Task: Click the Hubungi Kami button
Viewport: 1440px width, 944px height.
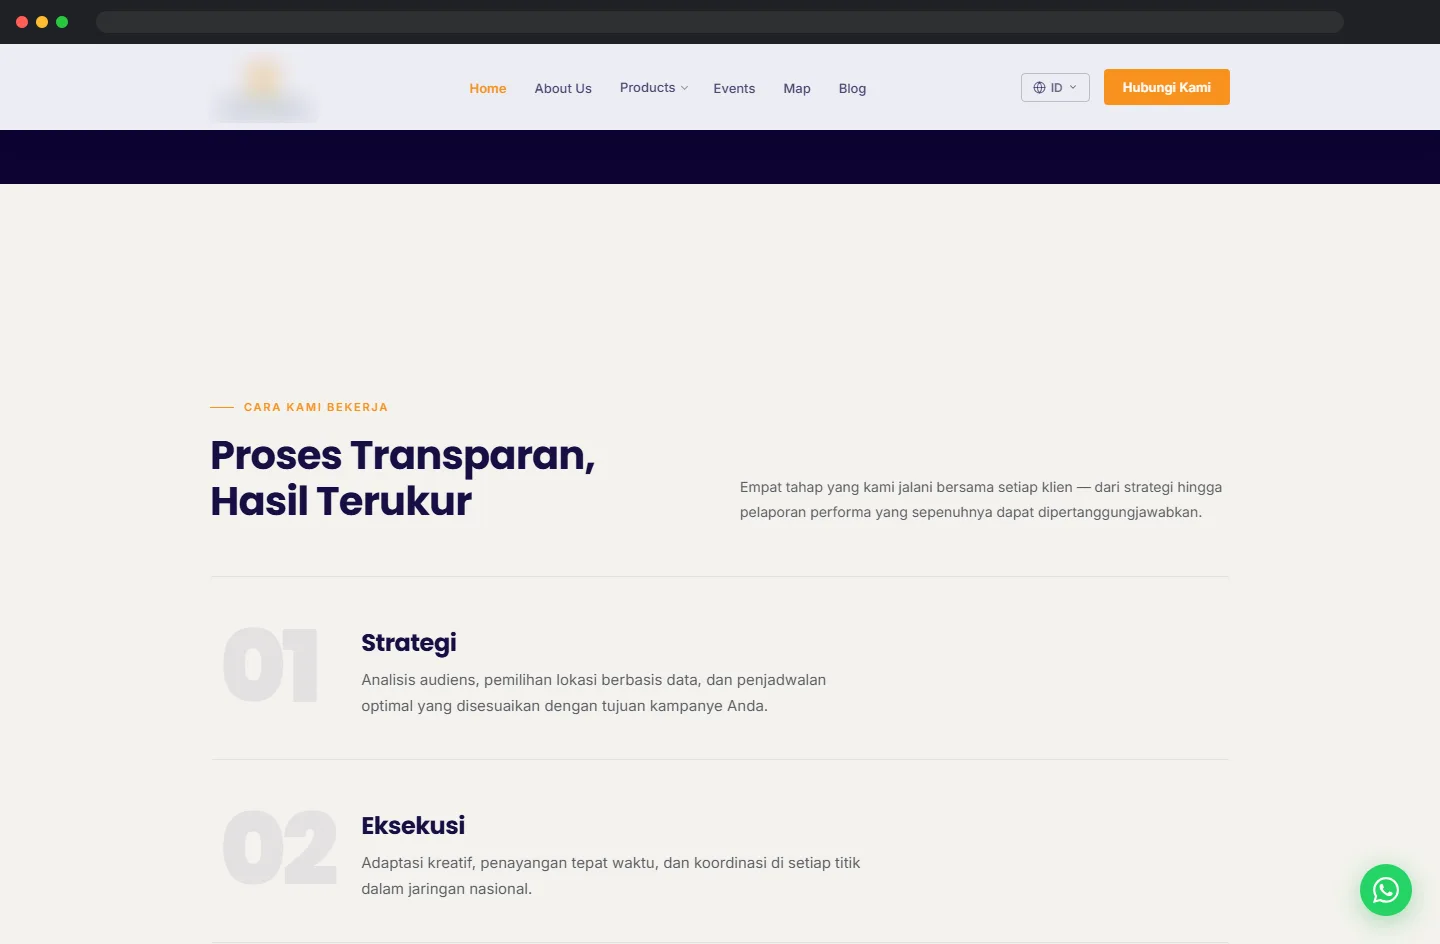Action: tap(1167, 87)
